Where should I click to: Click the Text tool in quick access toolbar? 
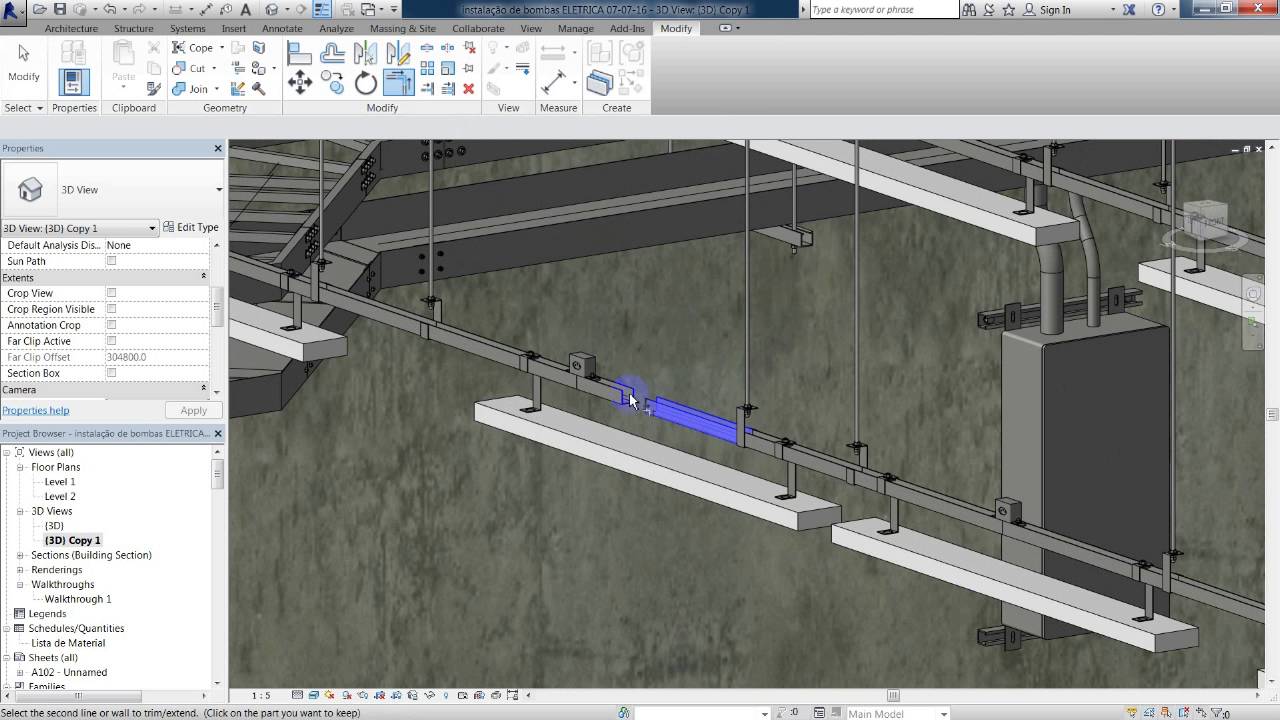point(246,9)
